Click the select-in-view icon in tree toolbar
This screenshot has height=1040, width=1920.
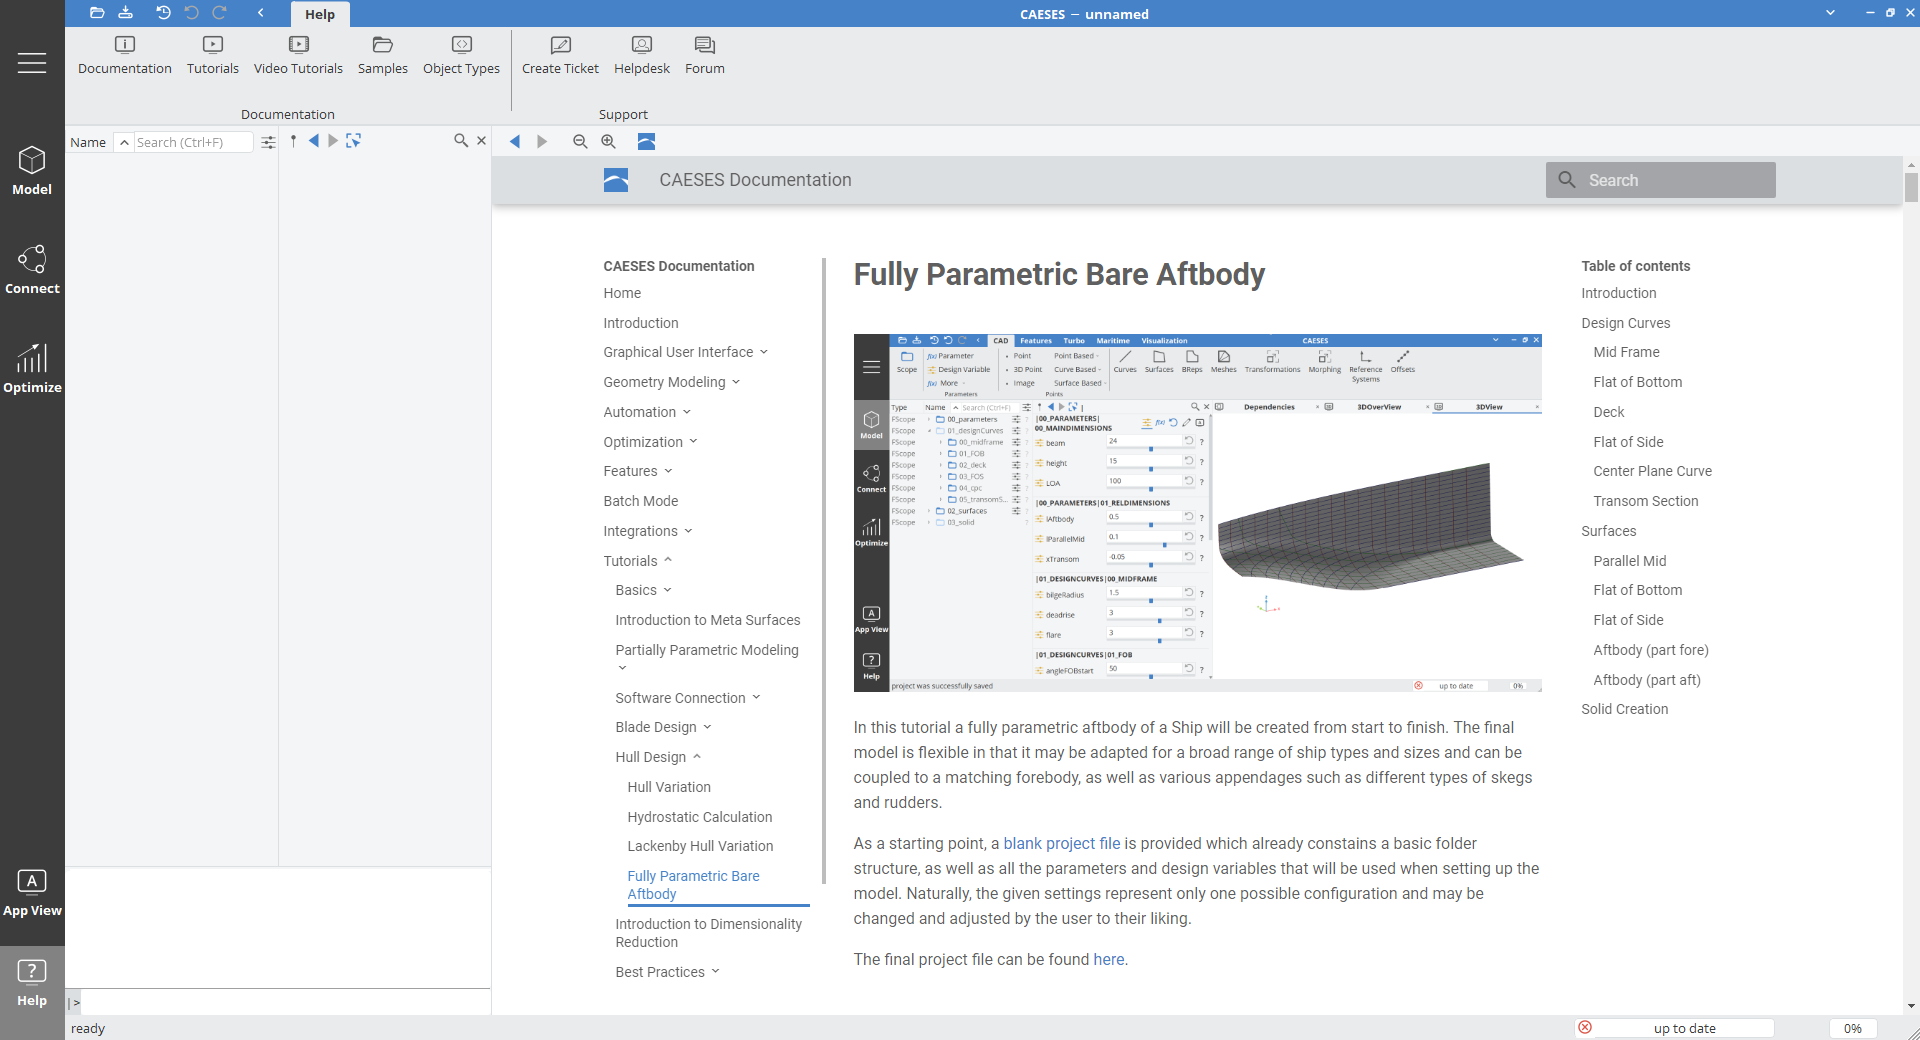coord(353,141)
